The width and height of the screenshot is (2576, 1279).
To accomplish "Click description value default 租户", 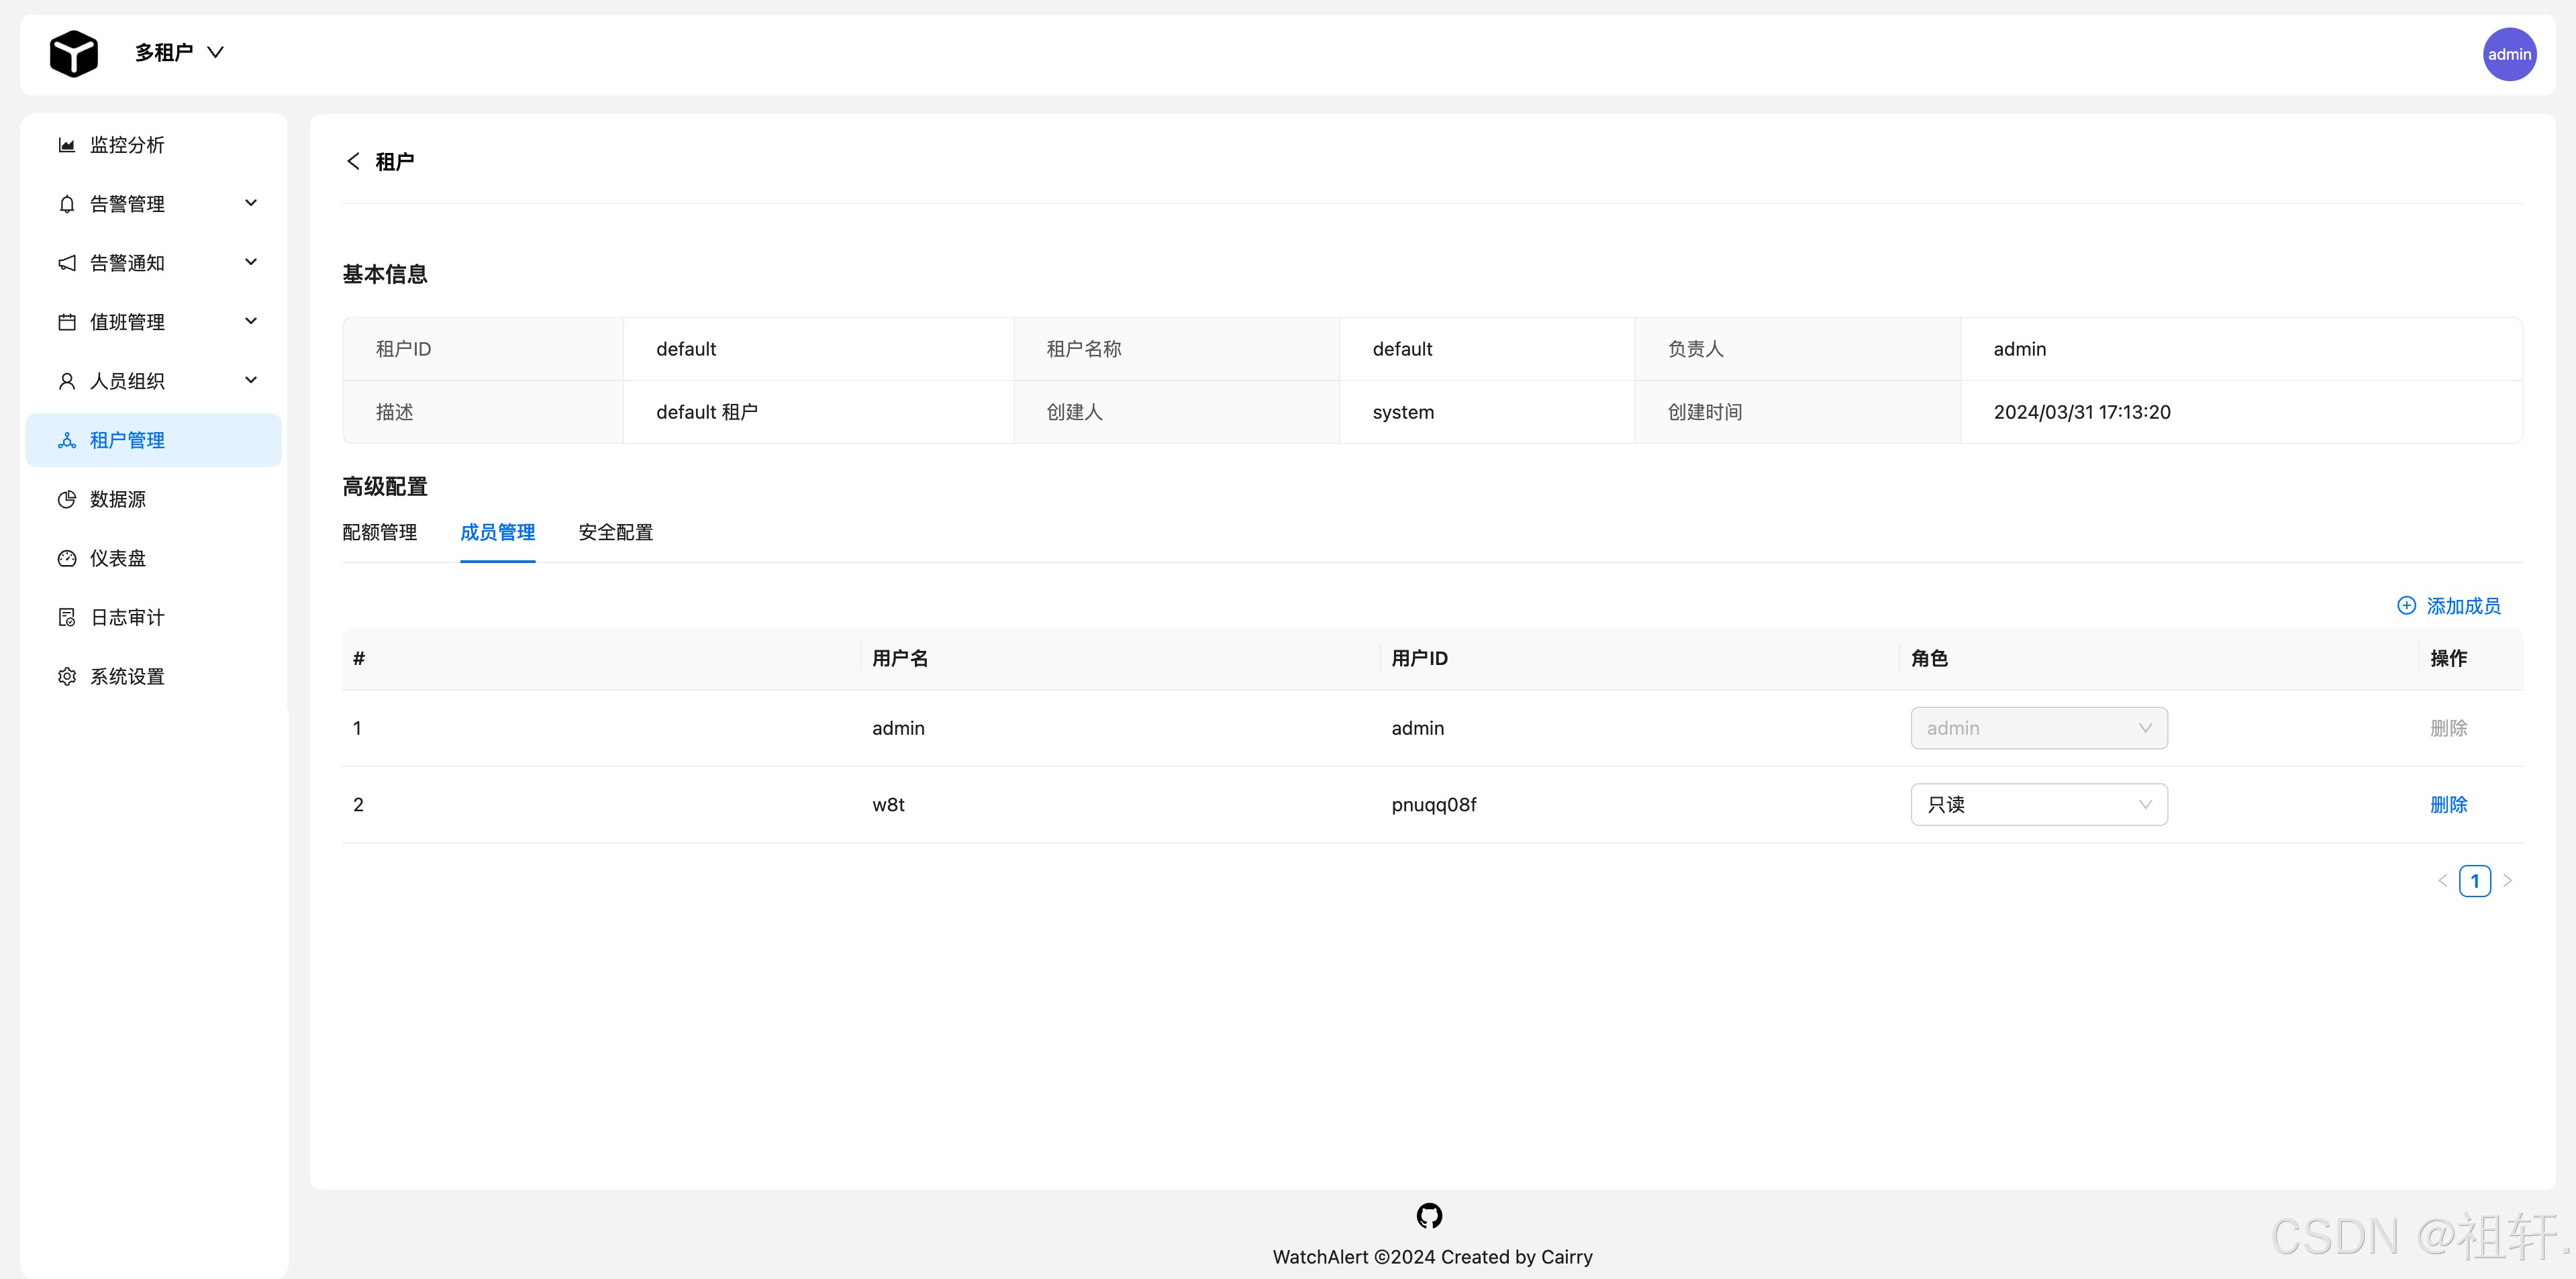I will 707,412.
